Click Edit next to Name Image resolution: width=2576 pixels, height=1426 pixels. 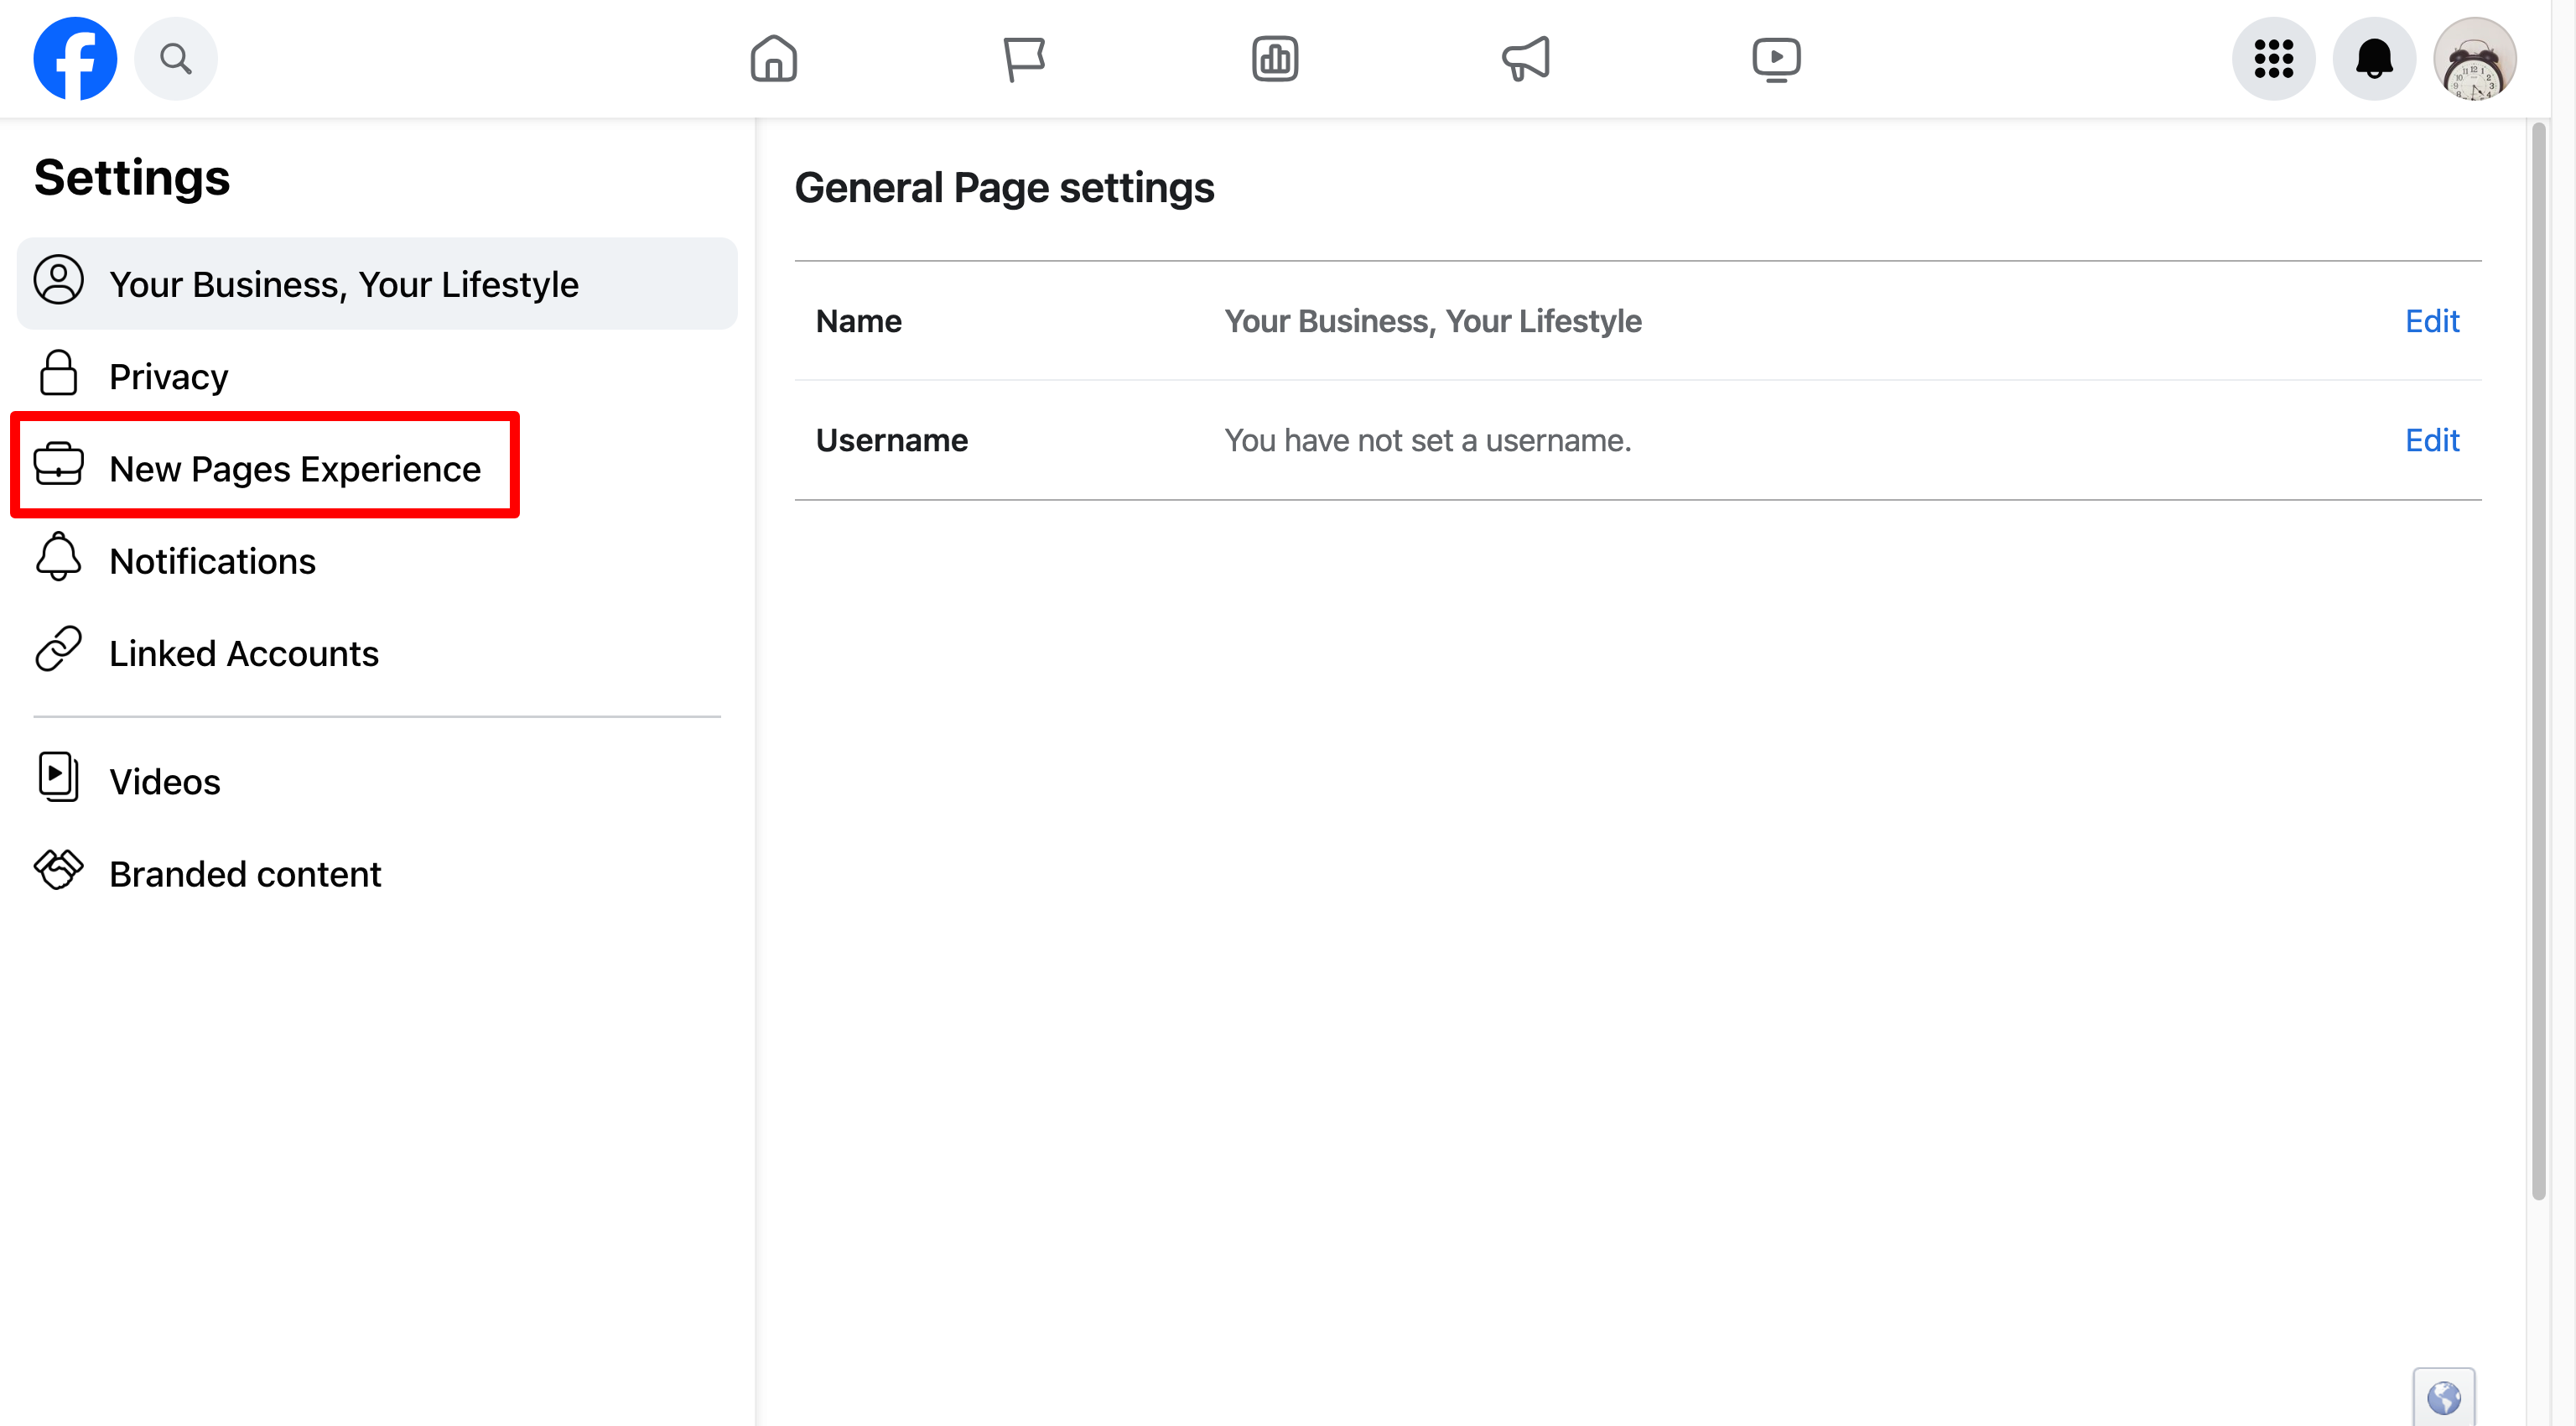coord(2431,320)
